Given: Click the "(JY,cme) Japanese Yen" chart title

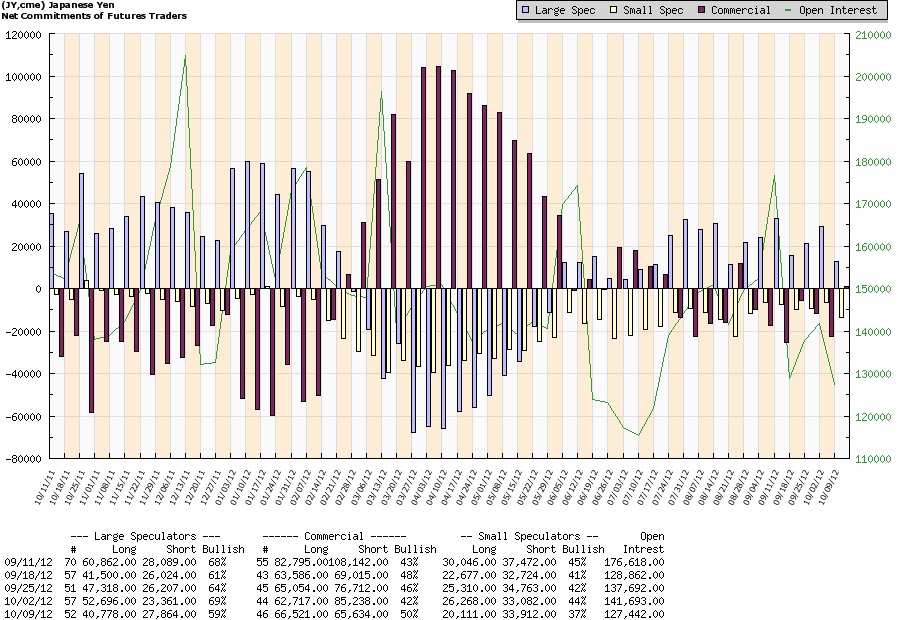Looking at the screenshot, I should [x=58, y=5].
